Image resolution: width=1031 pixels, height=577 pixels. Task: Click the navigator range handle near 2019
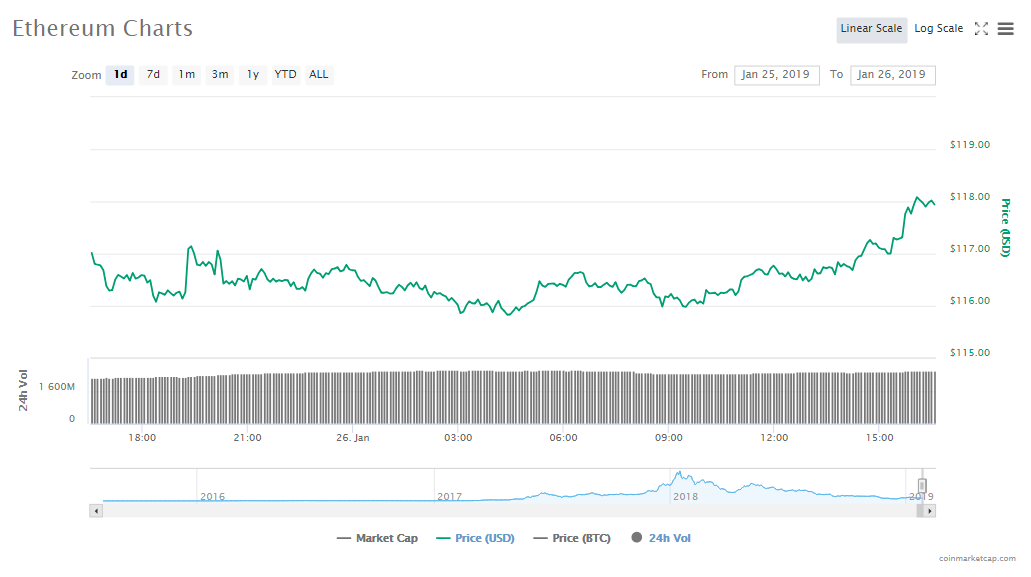922,485
